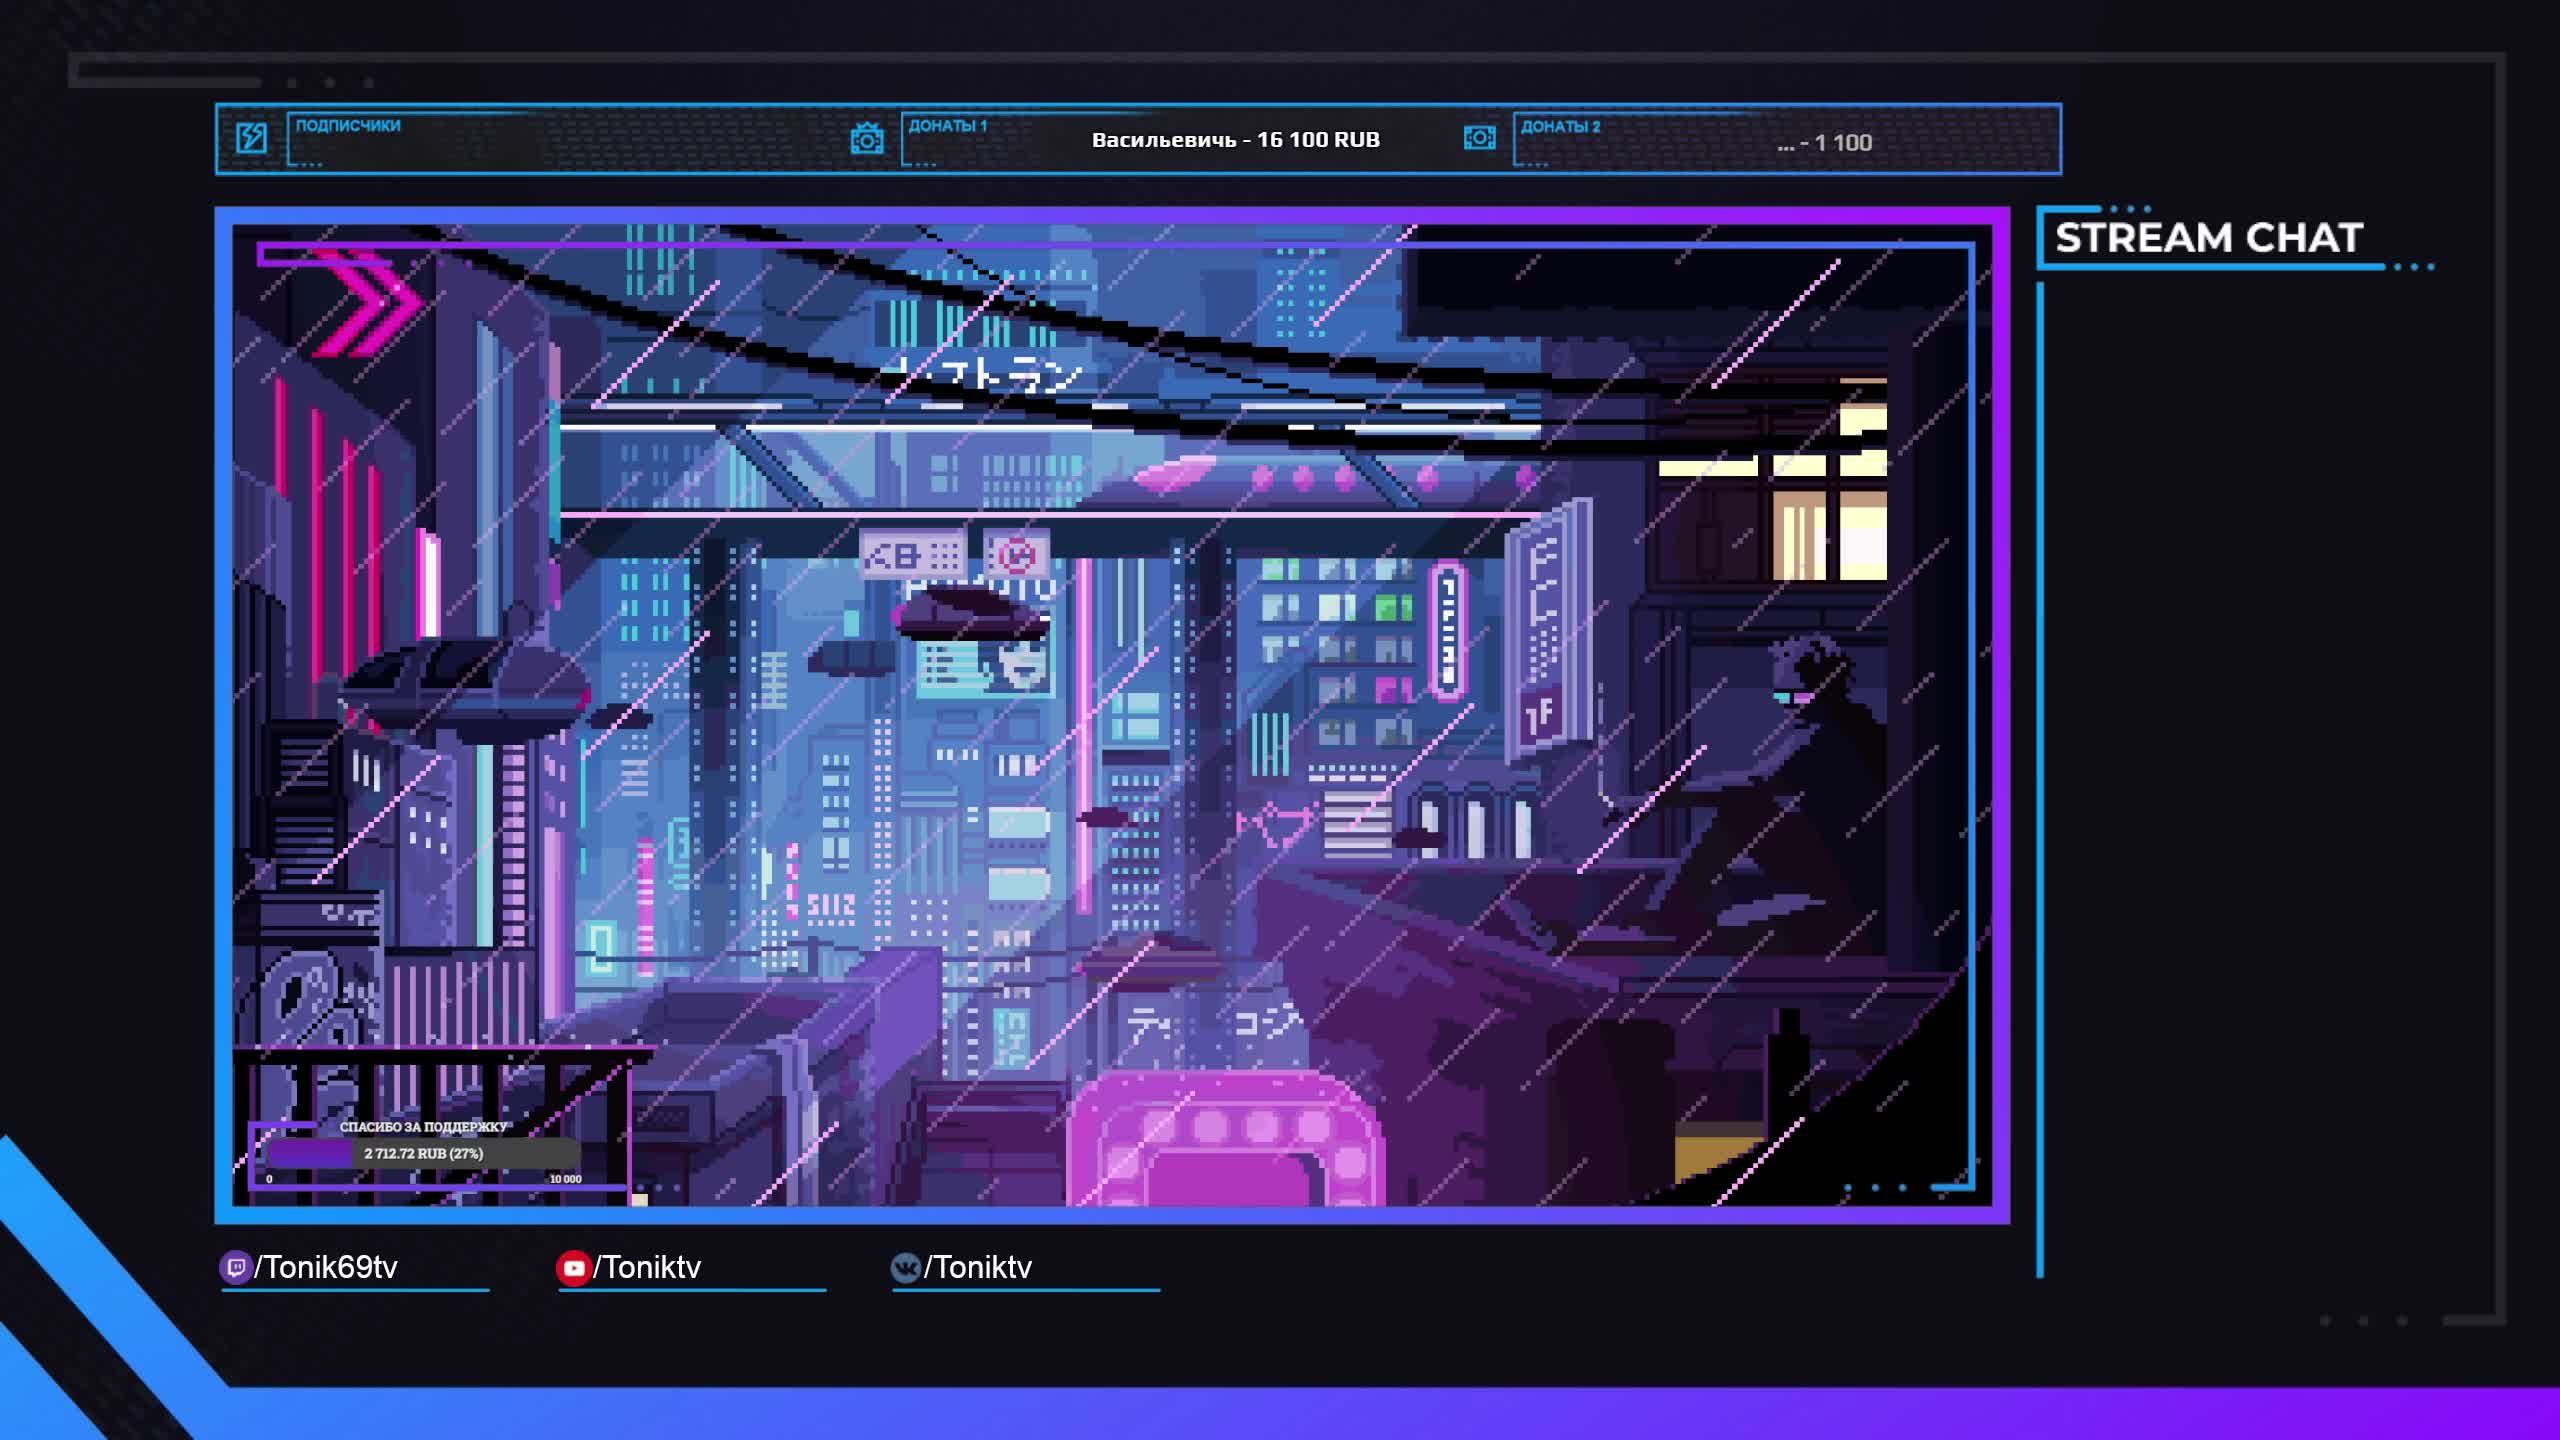
Task: Click the ДОНАТЫ 2 panel label
Action: click(1560, 127)
